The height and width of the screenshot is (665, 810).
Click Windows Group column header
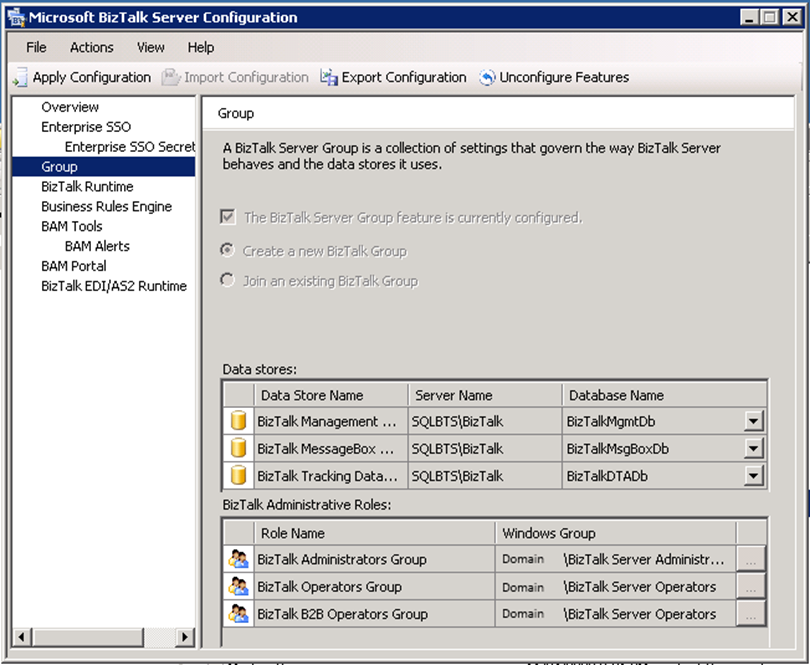(x=615, y=533)
